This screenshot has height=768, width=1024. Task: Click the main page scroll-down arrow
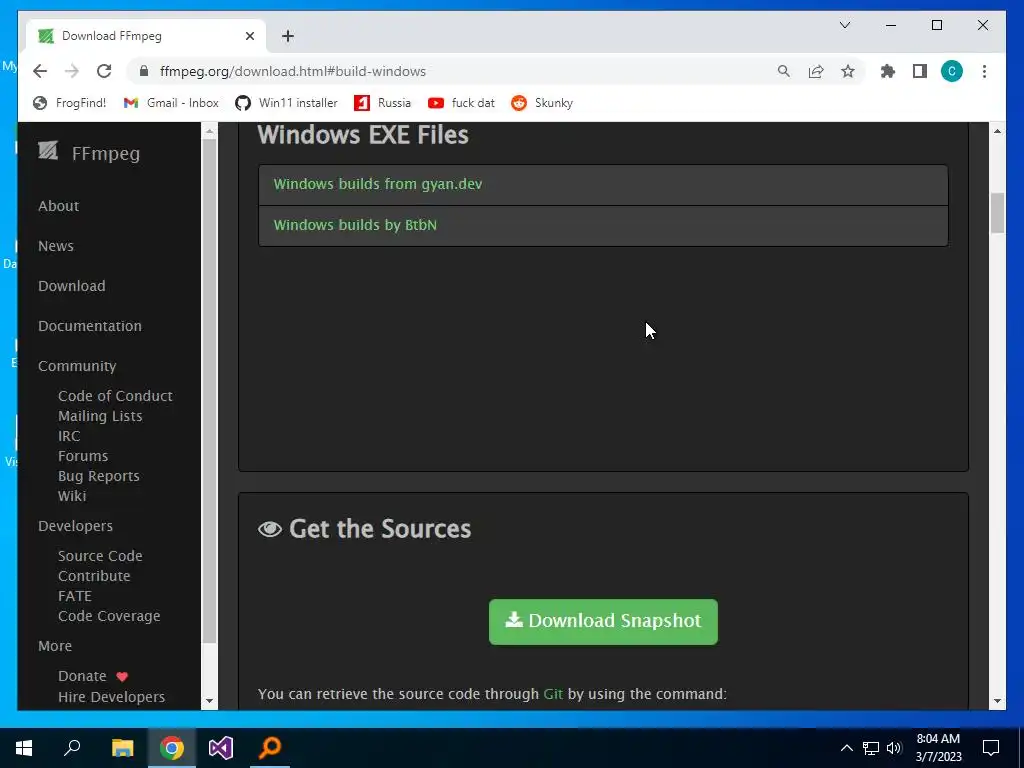click(997, 701)
